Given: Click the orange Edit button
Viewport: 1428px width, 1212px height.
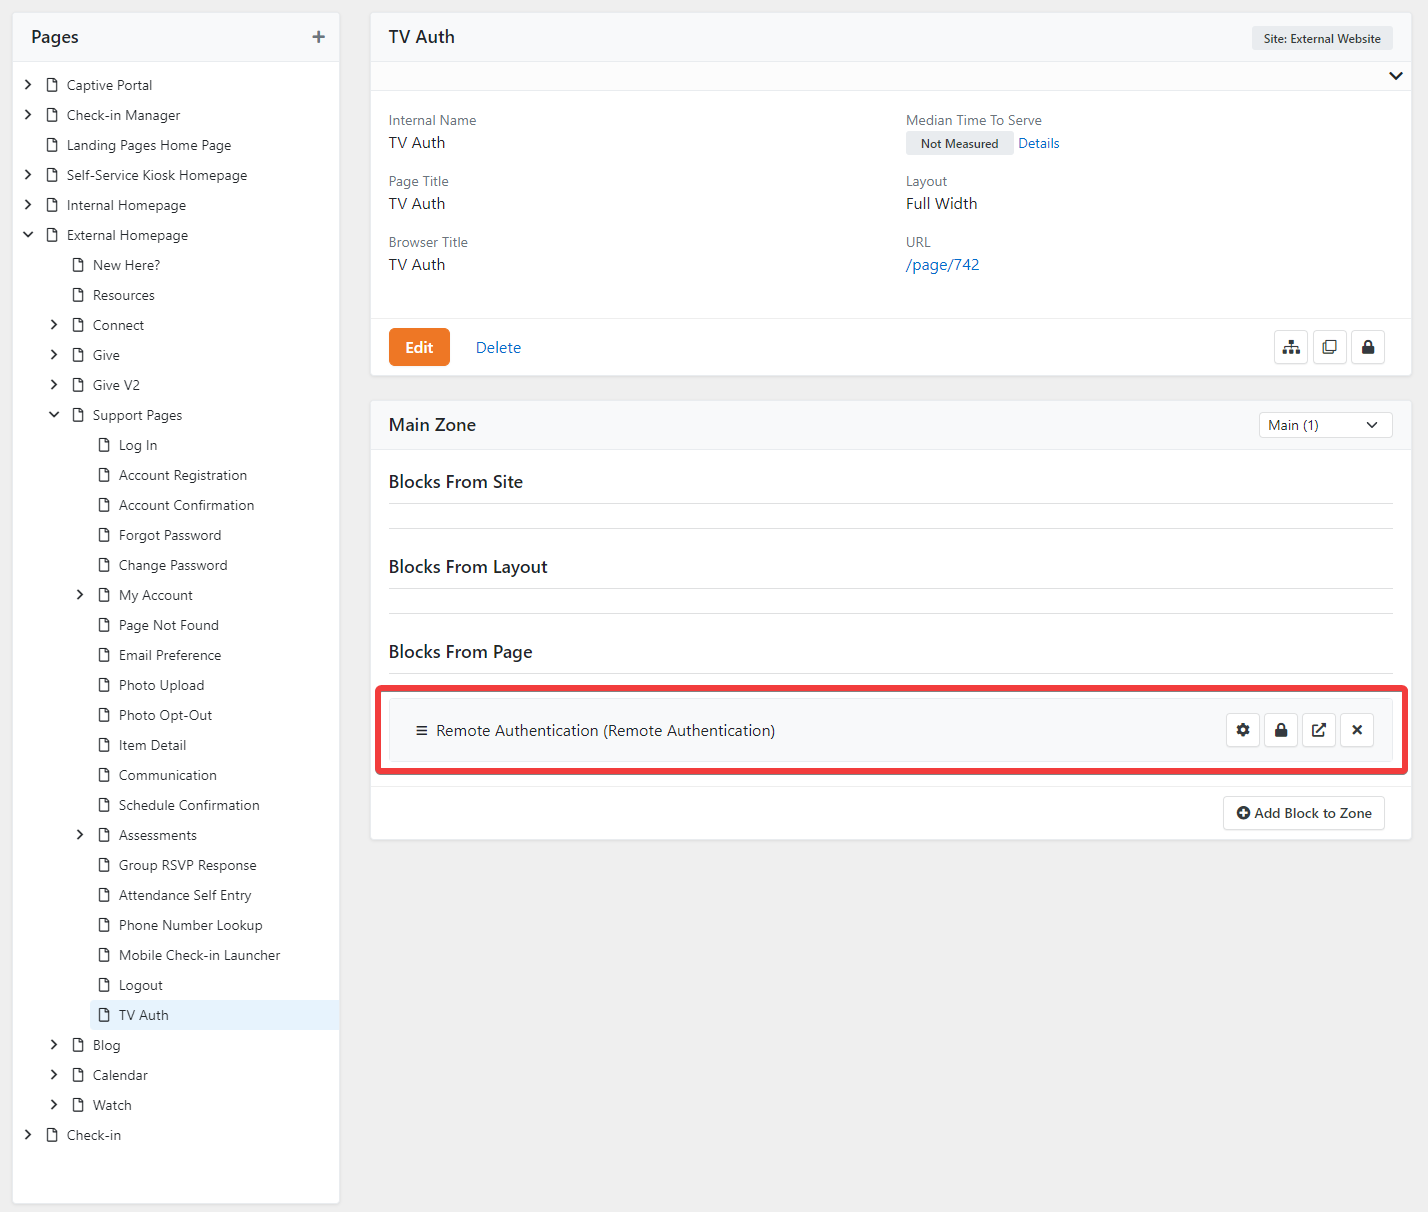Looking at the screenshot, I should (x=419, y=347).
